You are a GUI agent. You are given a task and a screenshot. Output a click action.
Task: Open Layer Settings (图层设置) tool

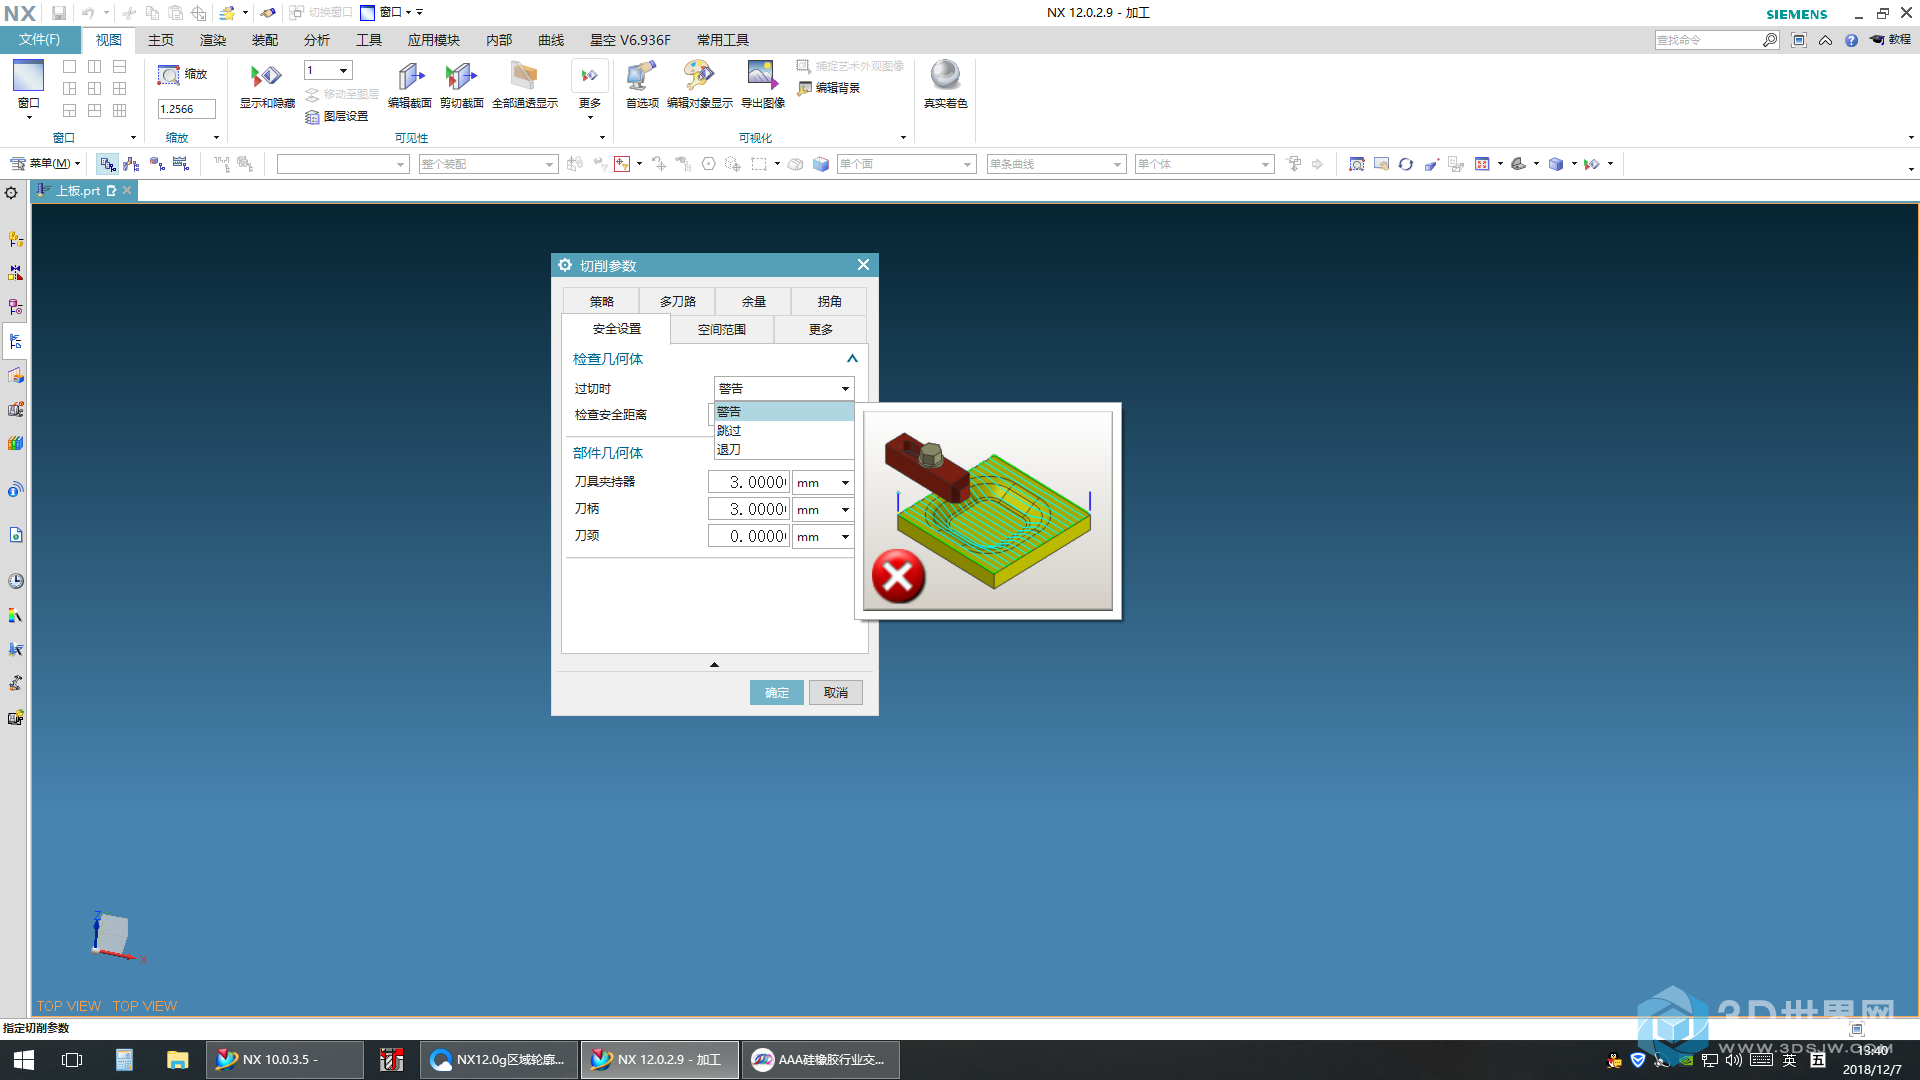(x=337, y=117)
